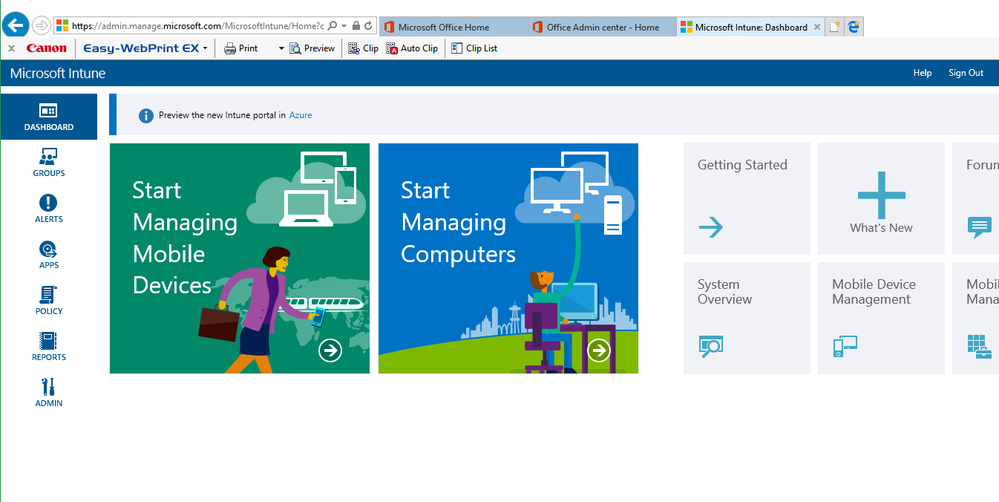Click the System Overview magnifier icon

click(710, 346)
